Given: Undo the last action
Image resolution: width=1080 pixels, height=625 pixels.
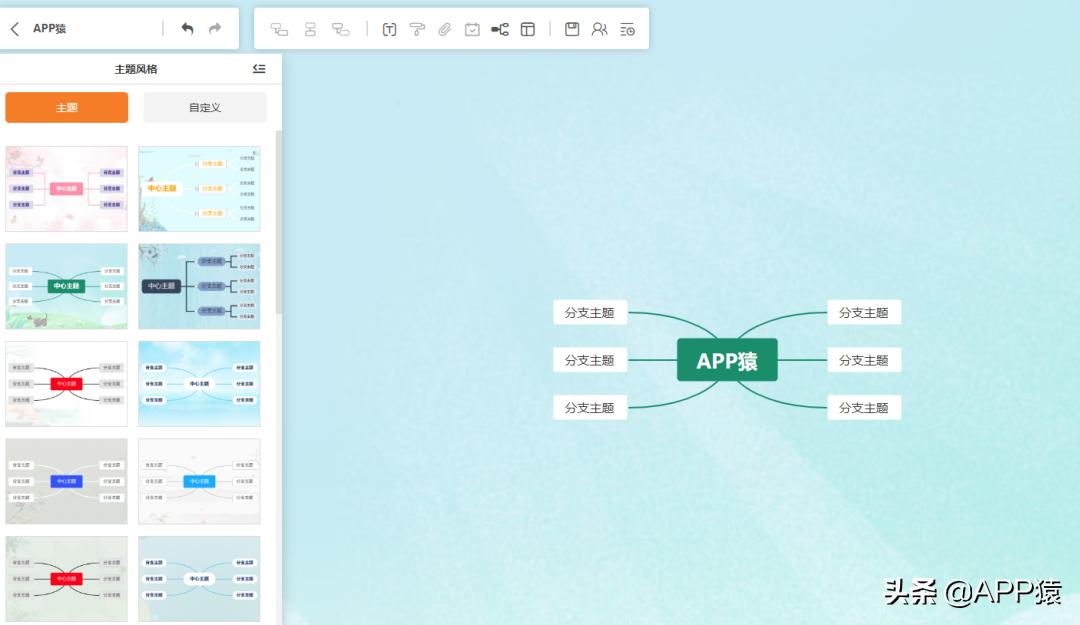Looking at the screenshot, I should (x=187, y=28).
